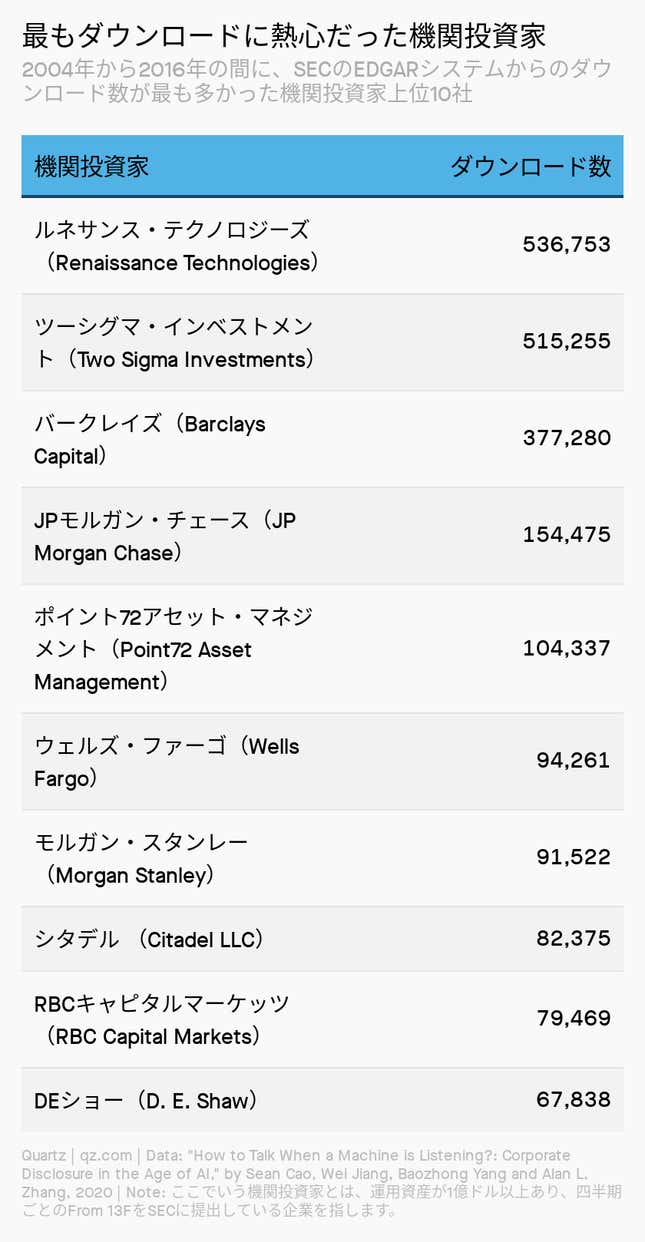Click the value 104,337
Viewport: 645px width, 1242px height.
pyautogui.click(x=567, y=648)
